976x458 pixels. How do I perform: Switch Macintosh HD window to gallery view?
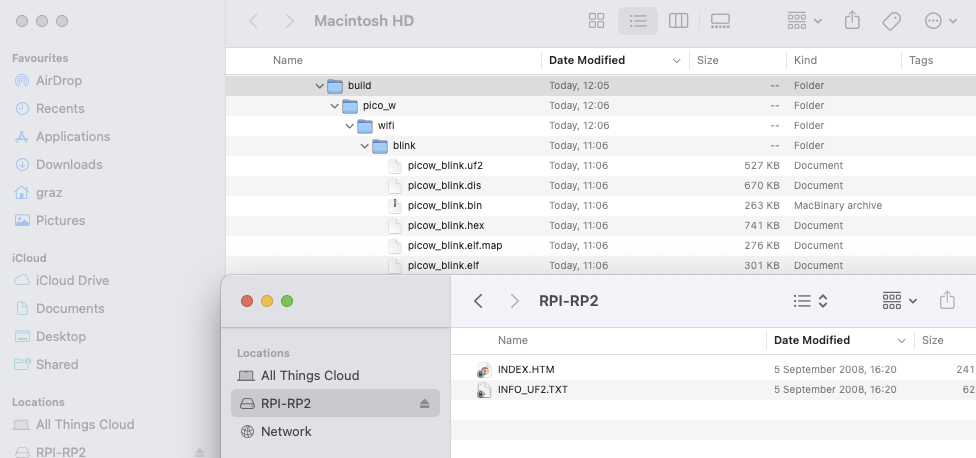[720, 21]
